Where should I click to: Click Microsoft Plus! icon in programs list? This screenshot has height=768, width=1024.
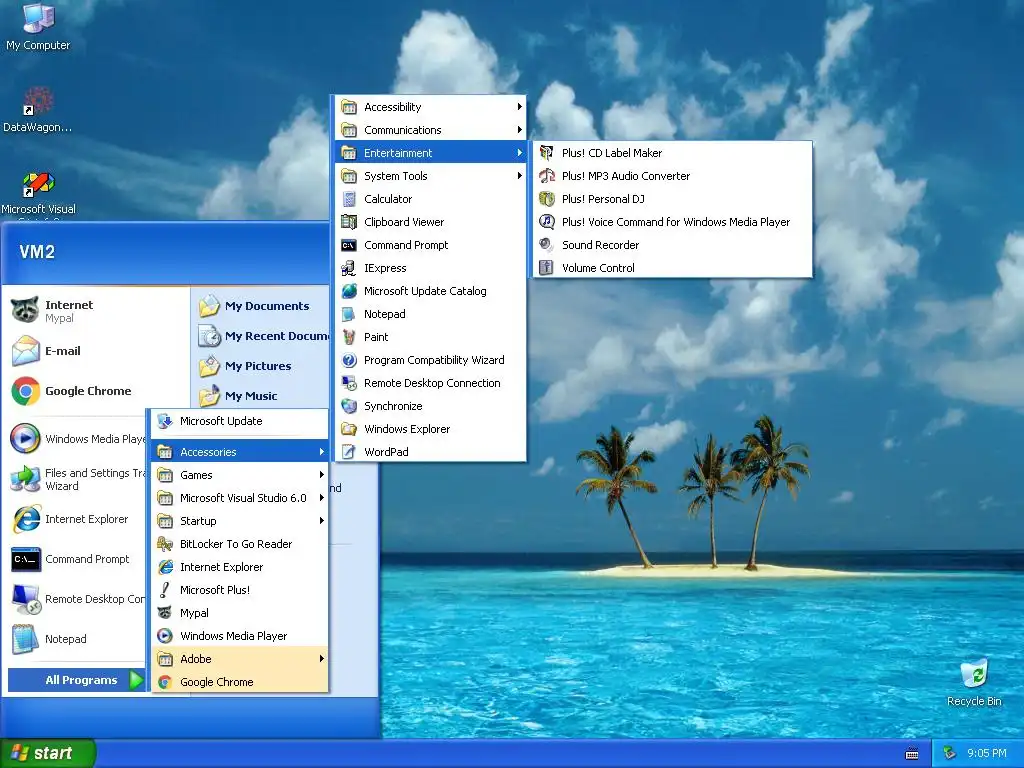click(x=165, y=590)
